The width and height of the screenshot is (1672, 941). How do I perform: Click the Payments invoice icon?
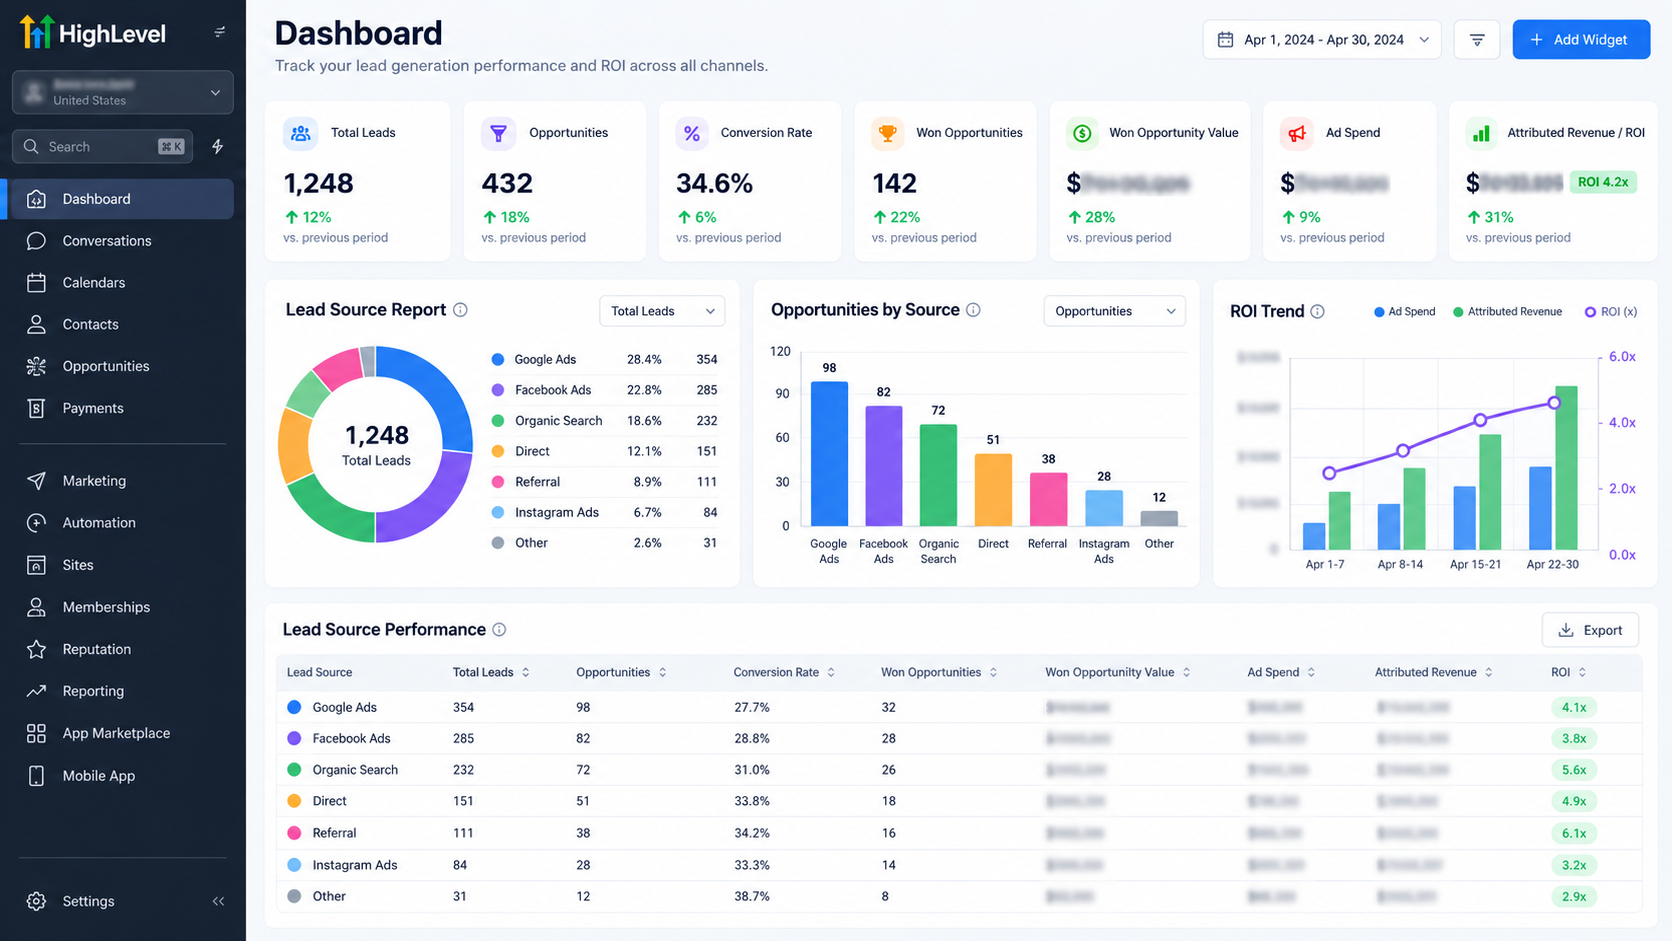point(36,408)
